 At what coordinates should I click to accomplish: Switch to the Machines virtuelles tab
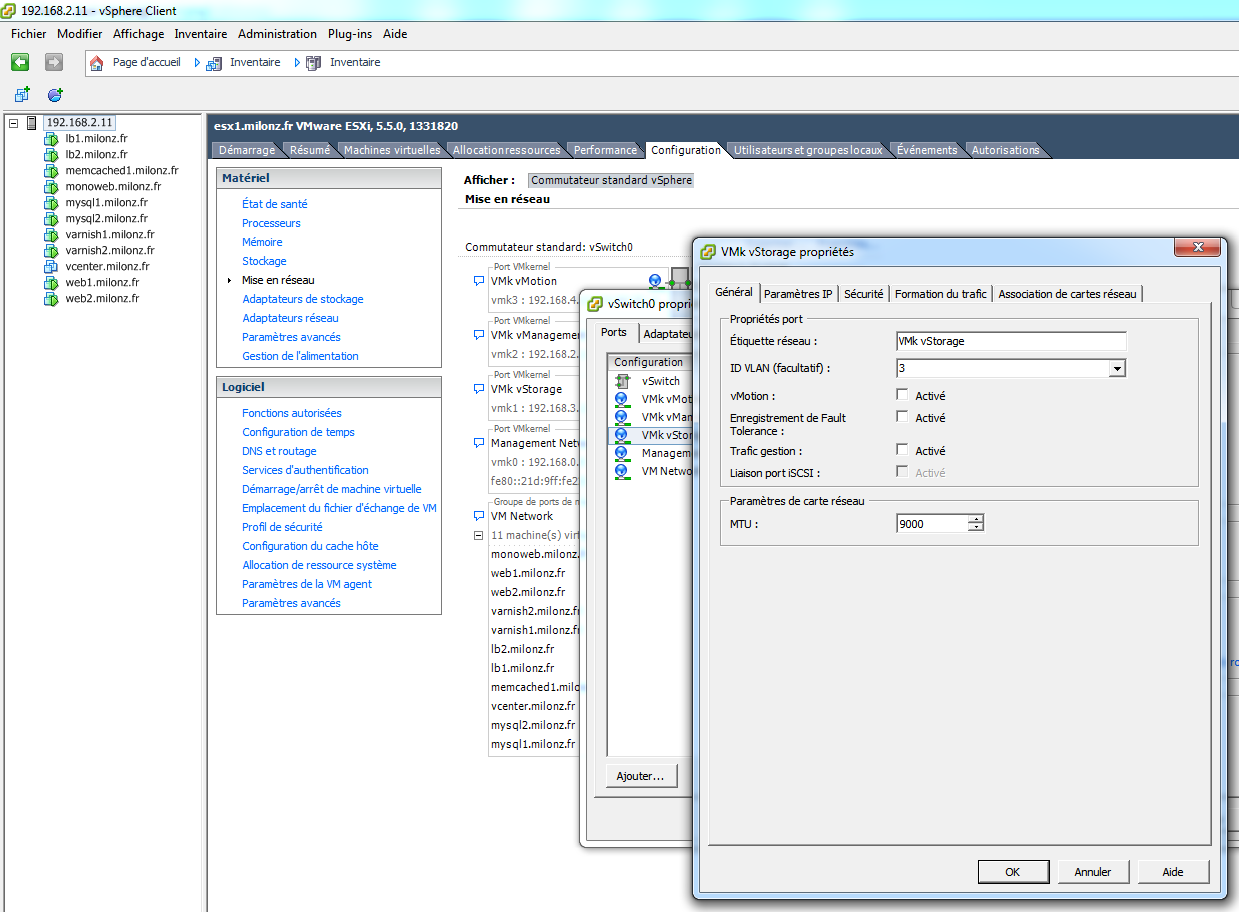[392, 150]
